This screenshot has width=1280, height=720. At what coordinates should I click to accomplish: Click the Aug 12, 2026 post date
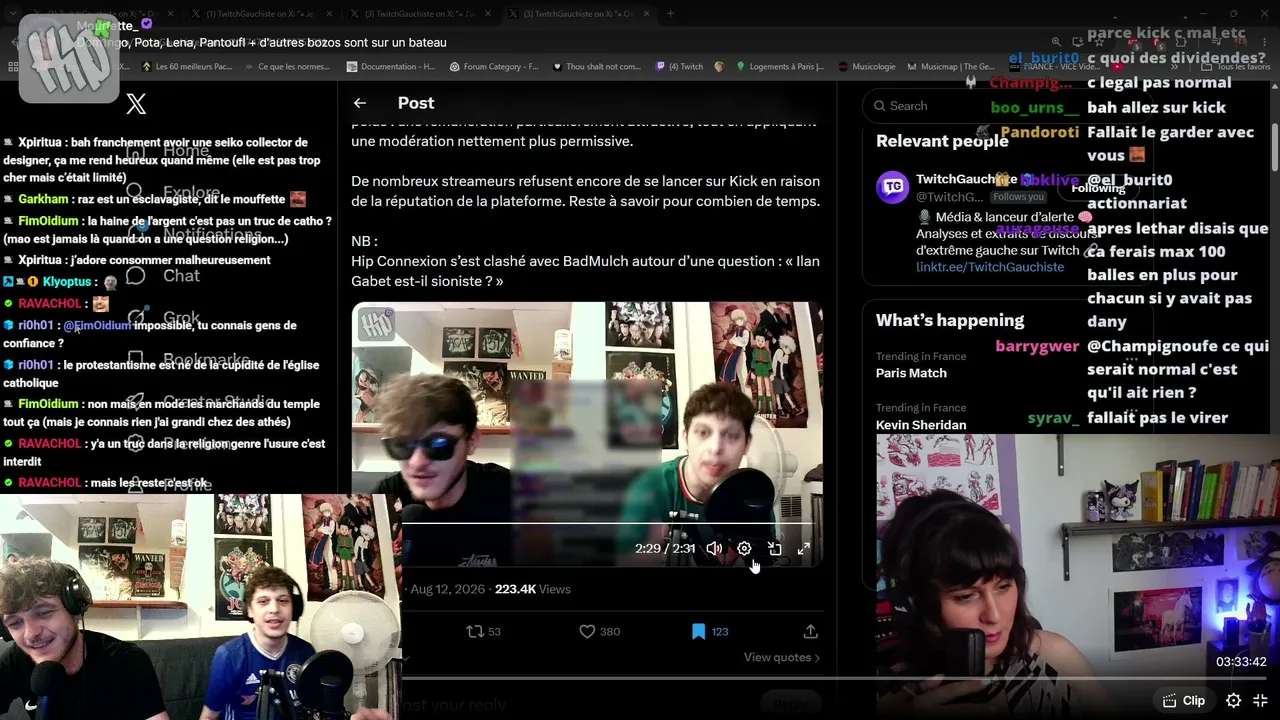tap(448, 589)
